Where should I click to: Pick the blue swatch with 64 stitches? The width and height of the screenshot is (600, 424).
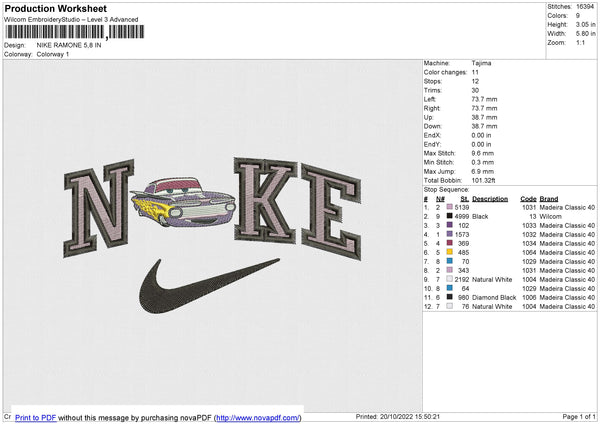(x=450, y=288)
